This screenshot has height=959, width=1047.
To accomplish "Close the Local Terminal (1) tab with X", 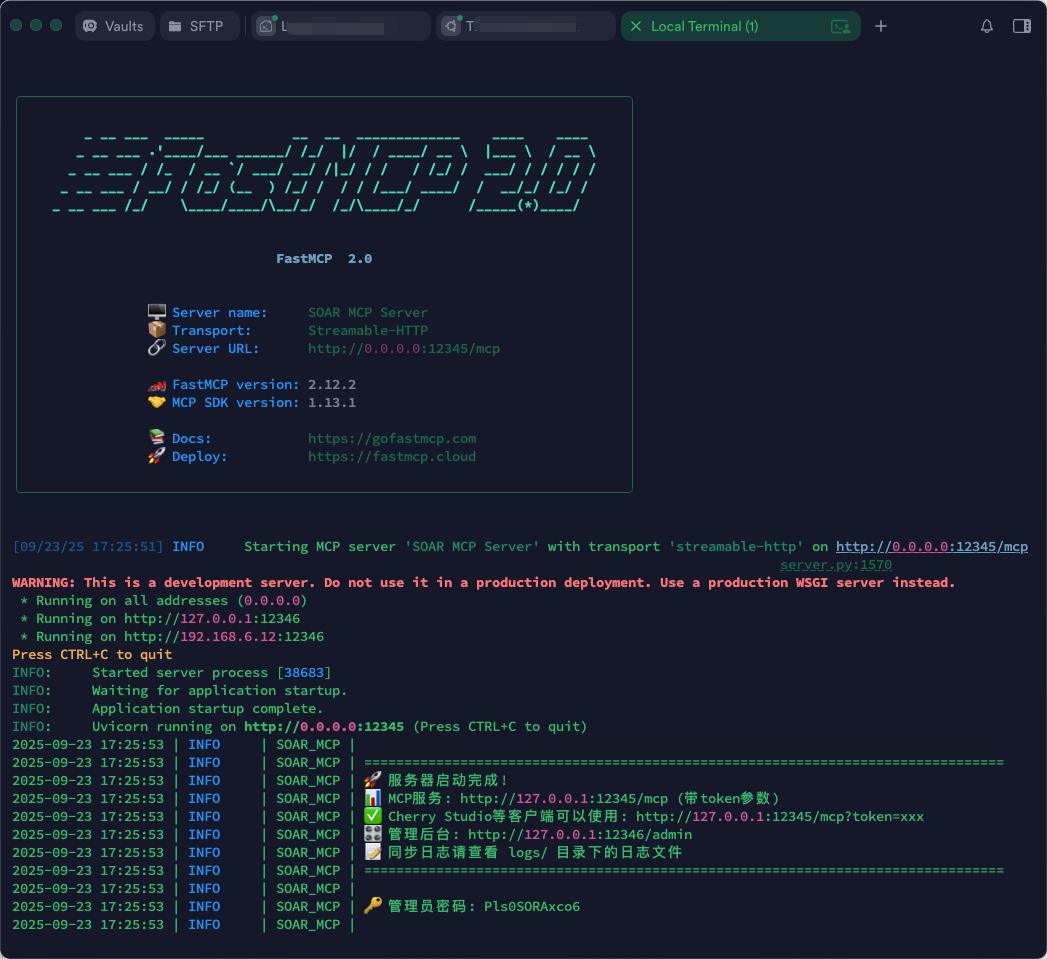I will [636, 26].
